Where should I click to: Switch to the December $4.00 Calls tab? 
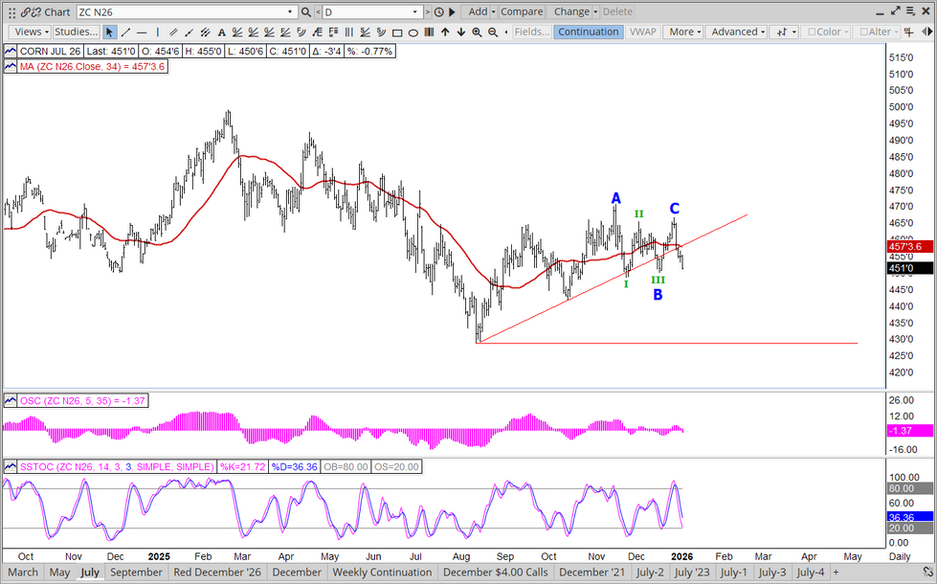pyautogui.click(x=496, y=572)
